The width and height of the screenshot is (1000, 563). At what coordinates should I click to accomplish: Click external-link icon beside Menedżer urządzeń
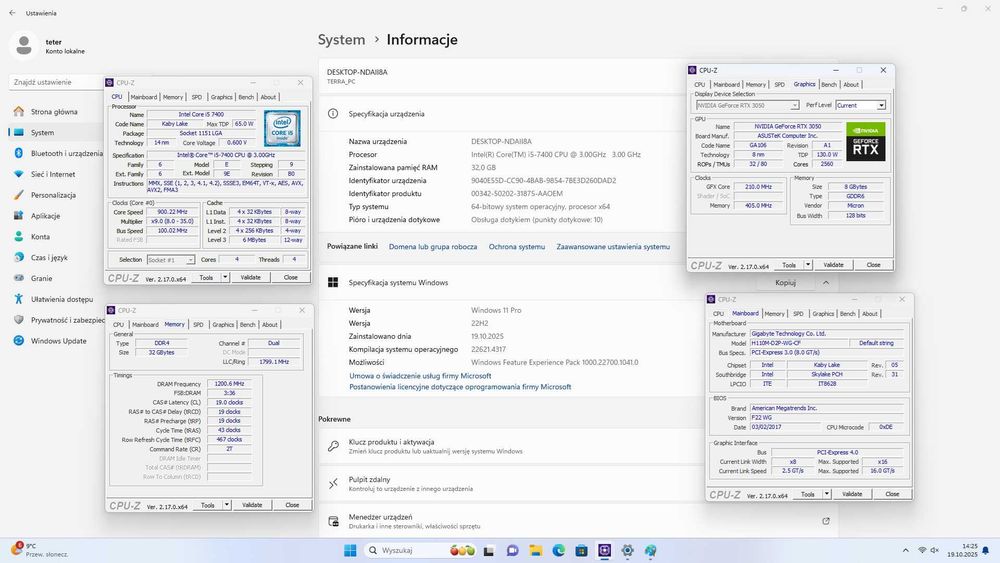click(x=826, y=521)
